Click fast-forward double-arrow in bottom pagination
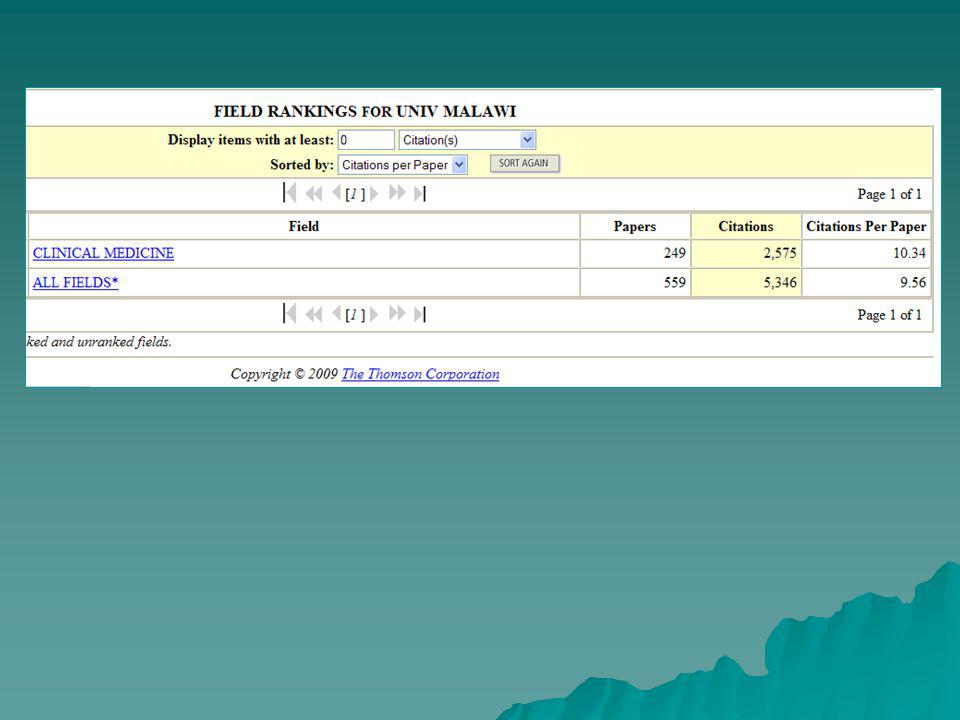960x720 pixels. 397,313
